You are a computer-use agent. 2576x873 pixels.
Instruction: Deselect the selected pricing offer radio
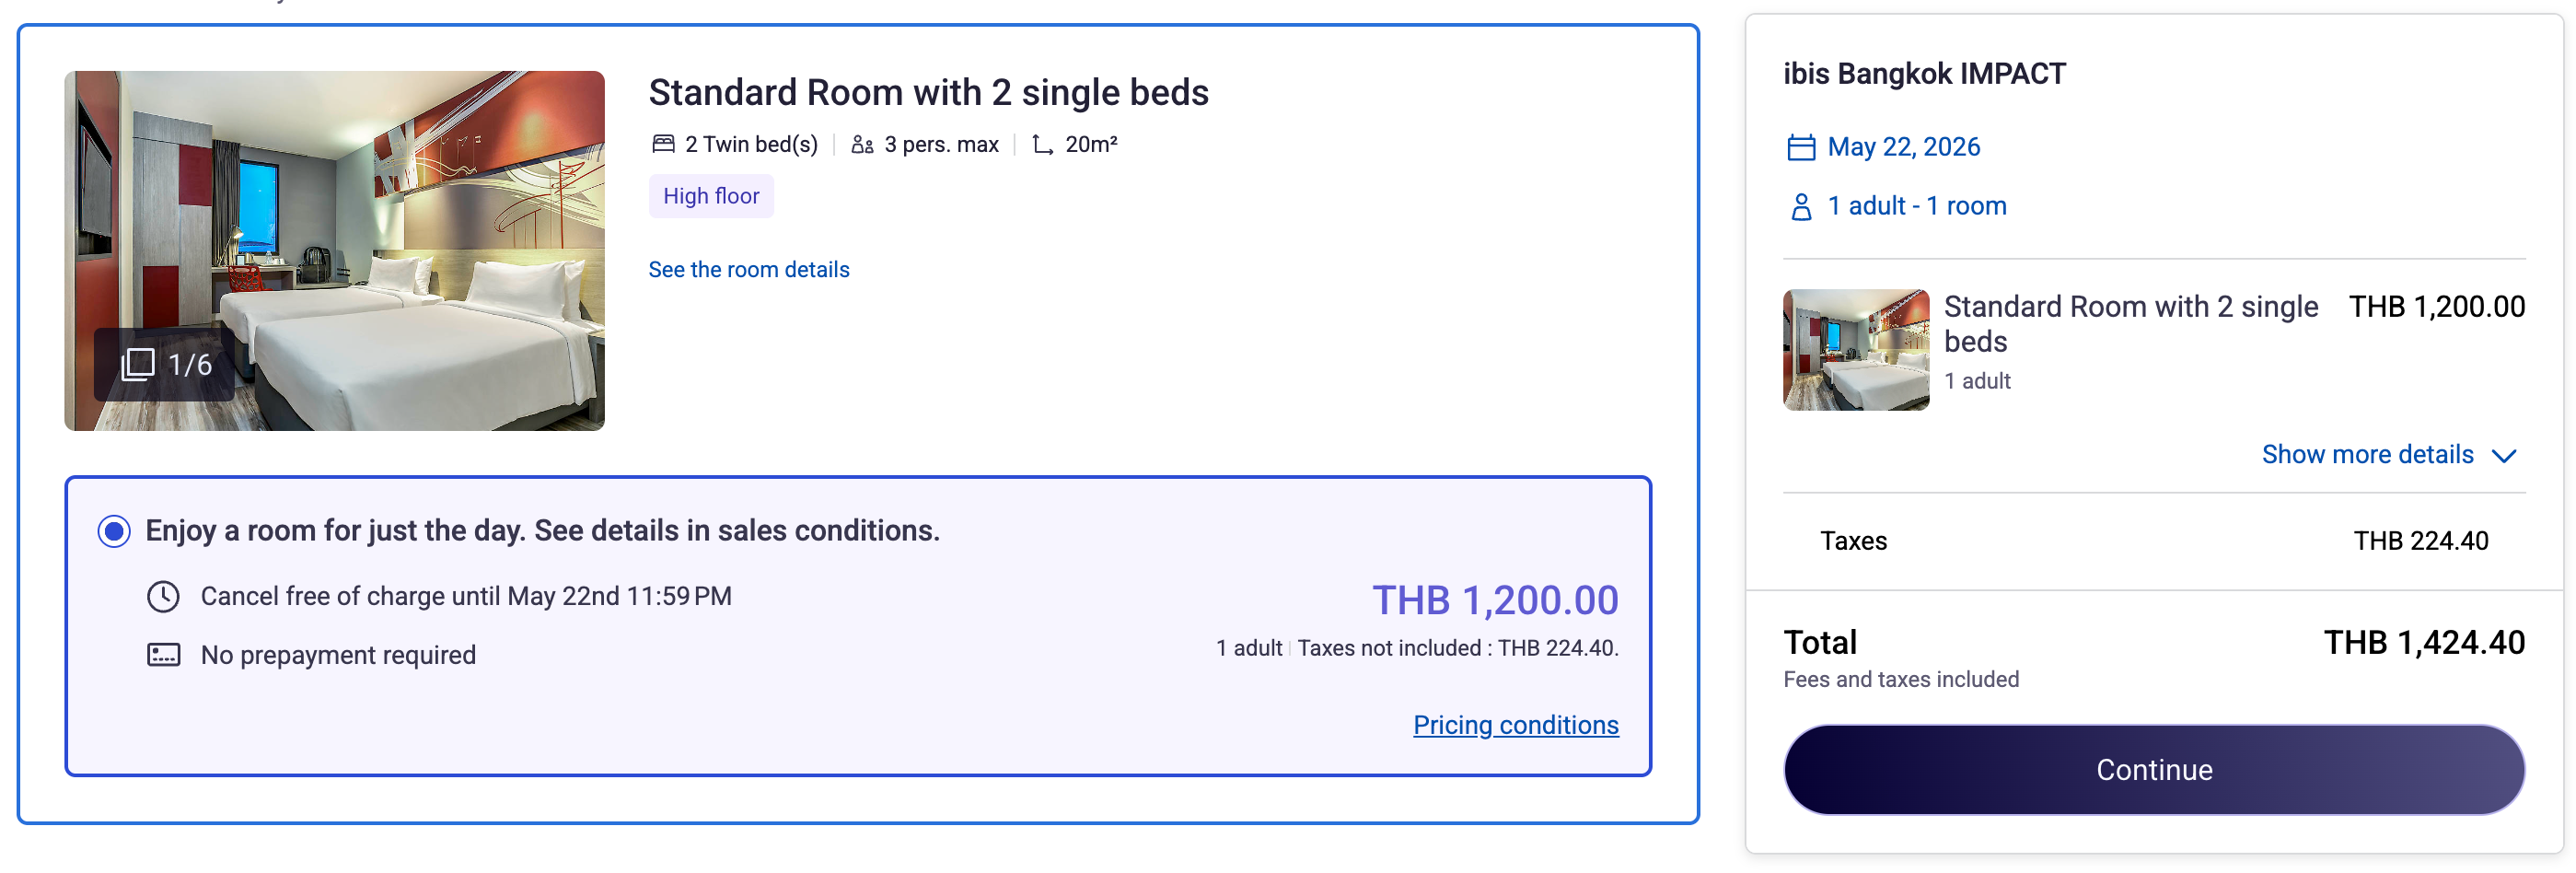[114, 530]
